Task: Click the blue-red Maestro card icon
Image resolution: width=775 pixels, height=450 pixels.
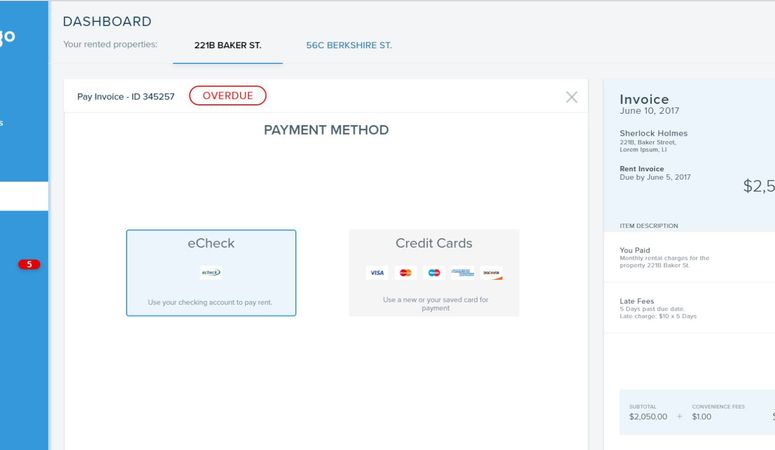Action: click(434, 272)
